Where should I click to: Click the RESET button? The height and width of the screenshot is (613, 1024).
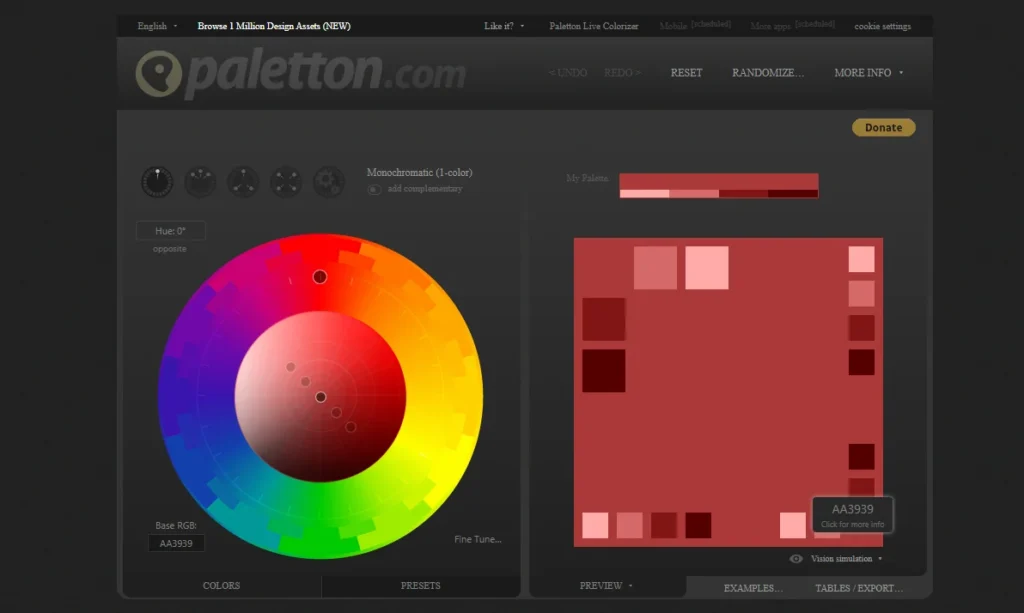(x=686, y=72)
